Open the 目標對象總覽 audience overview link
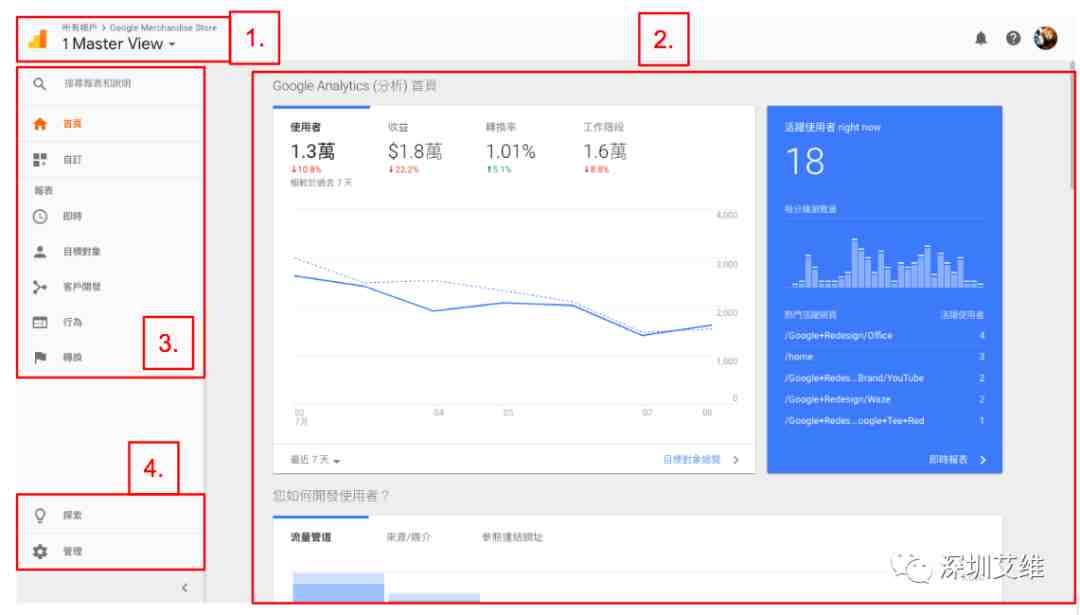This screenshot has height=615, width=1080. click(692, 459)
